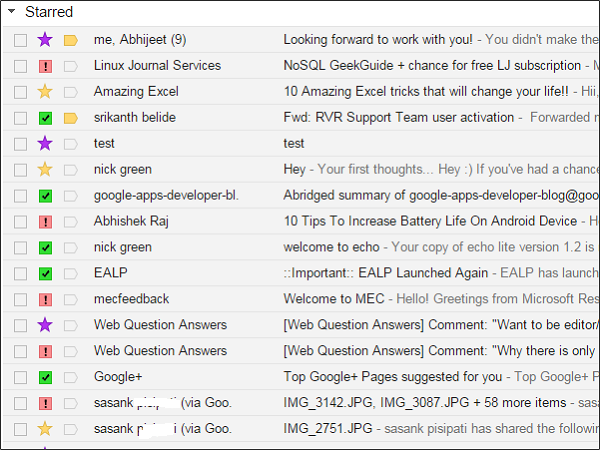This screenshot has height=450, width=600.
Task: Open 'welcome to echo' subject line
Action: tap(331, 247)
